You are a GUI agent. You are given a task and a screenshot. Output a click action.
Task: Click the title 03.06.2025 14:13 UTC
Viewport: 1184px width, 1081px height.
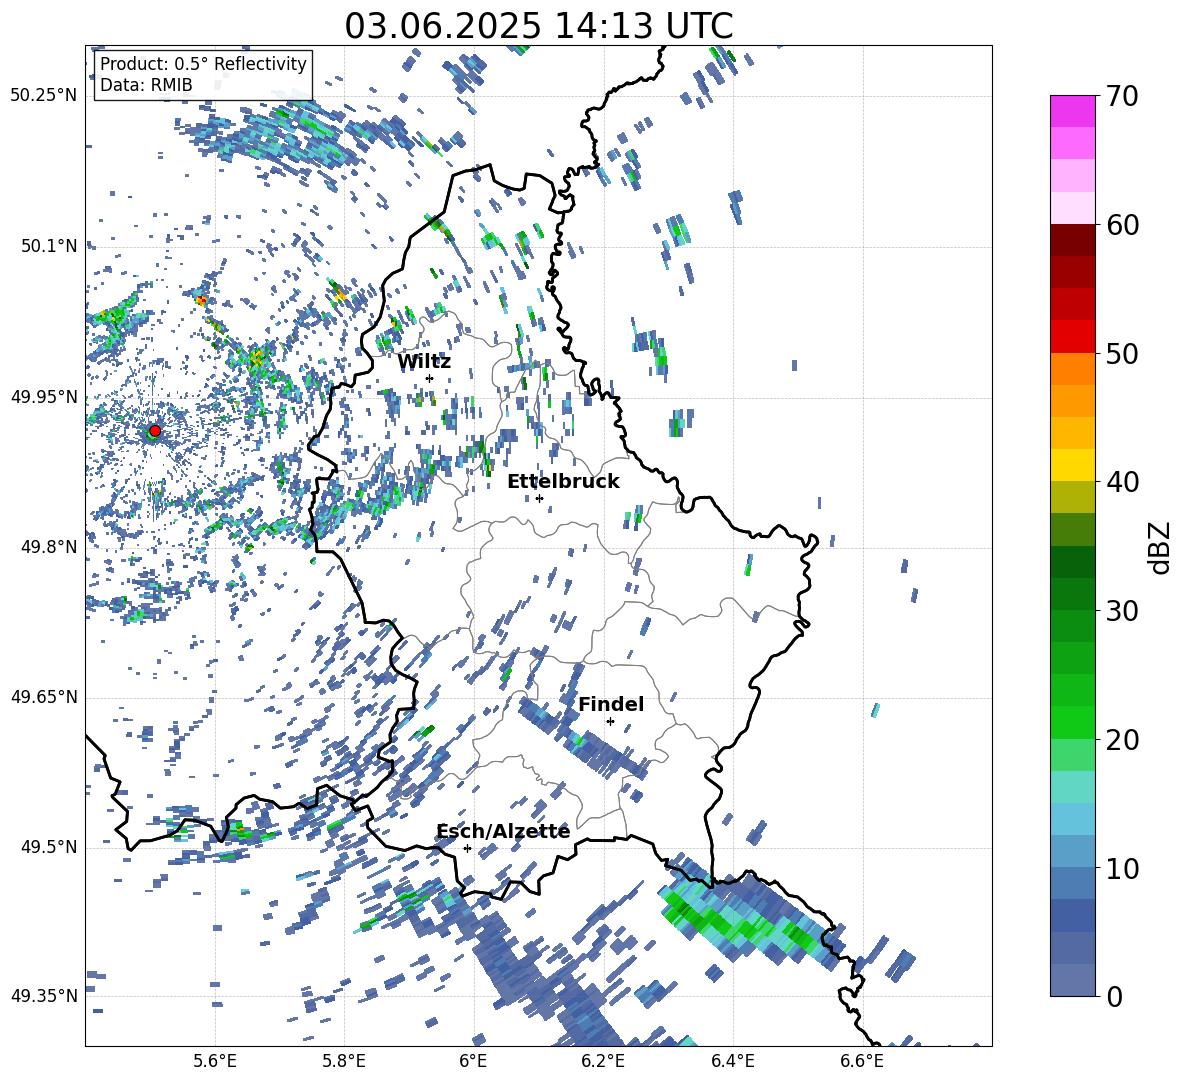(538, 26)
